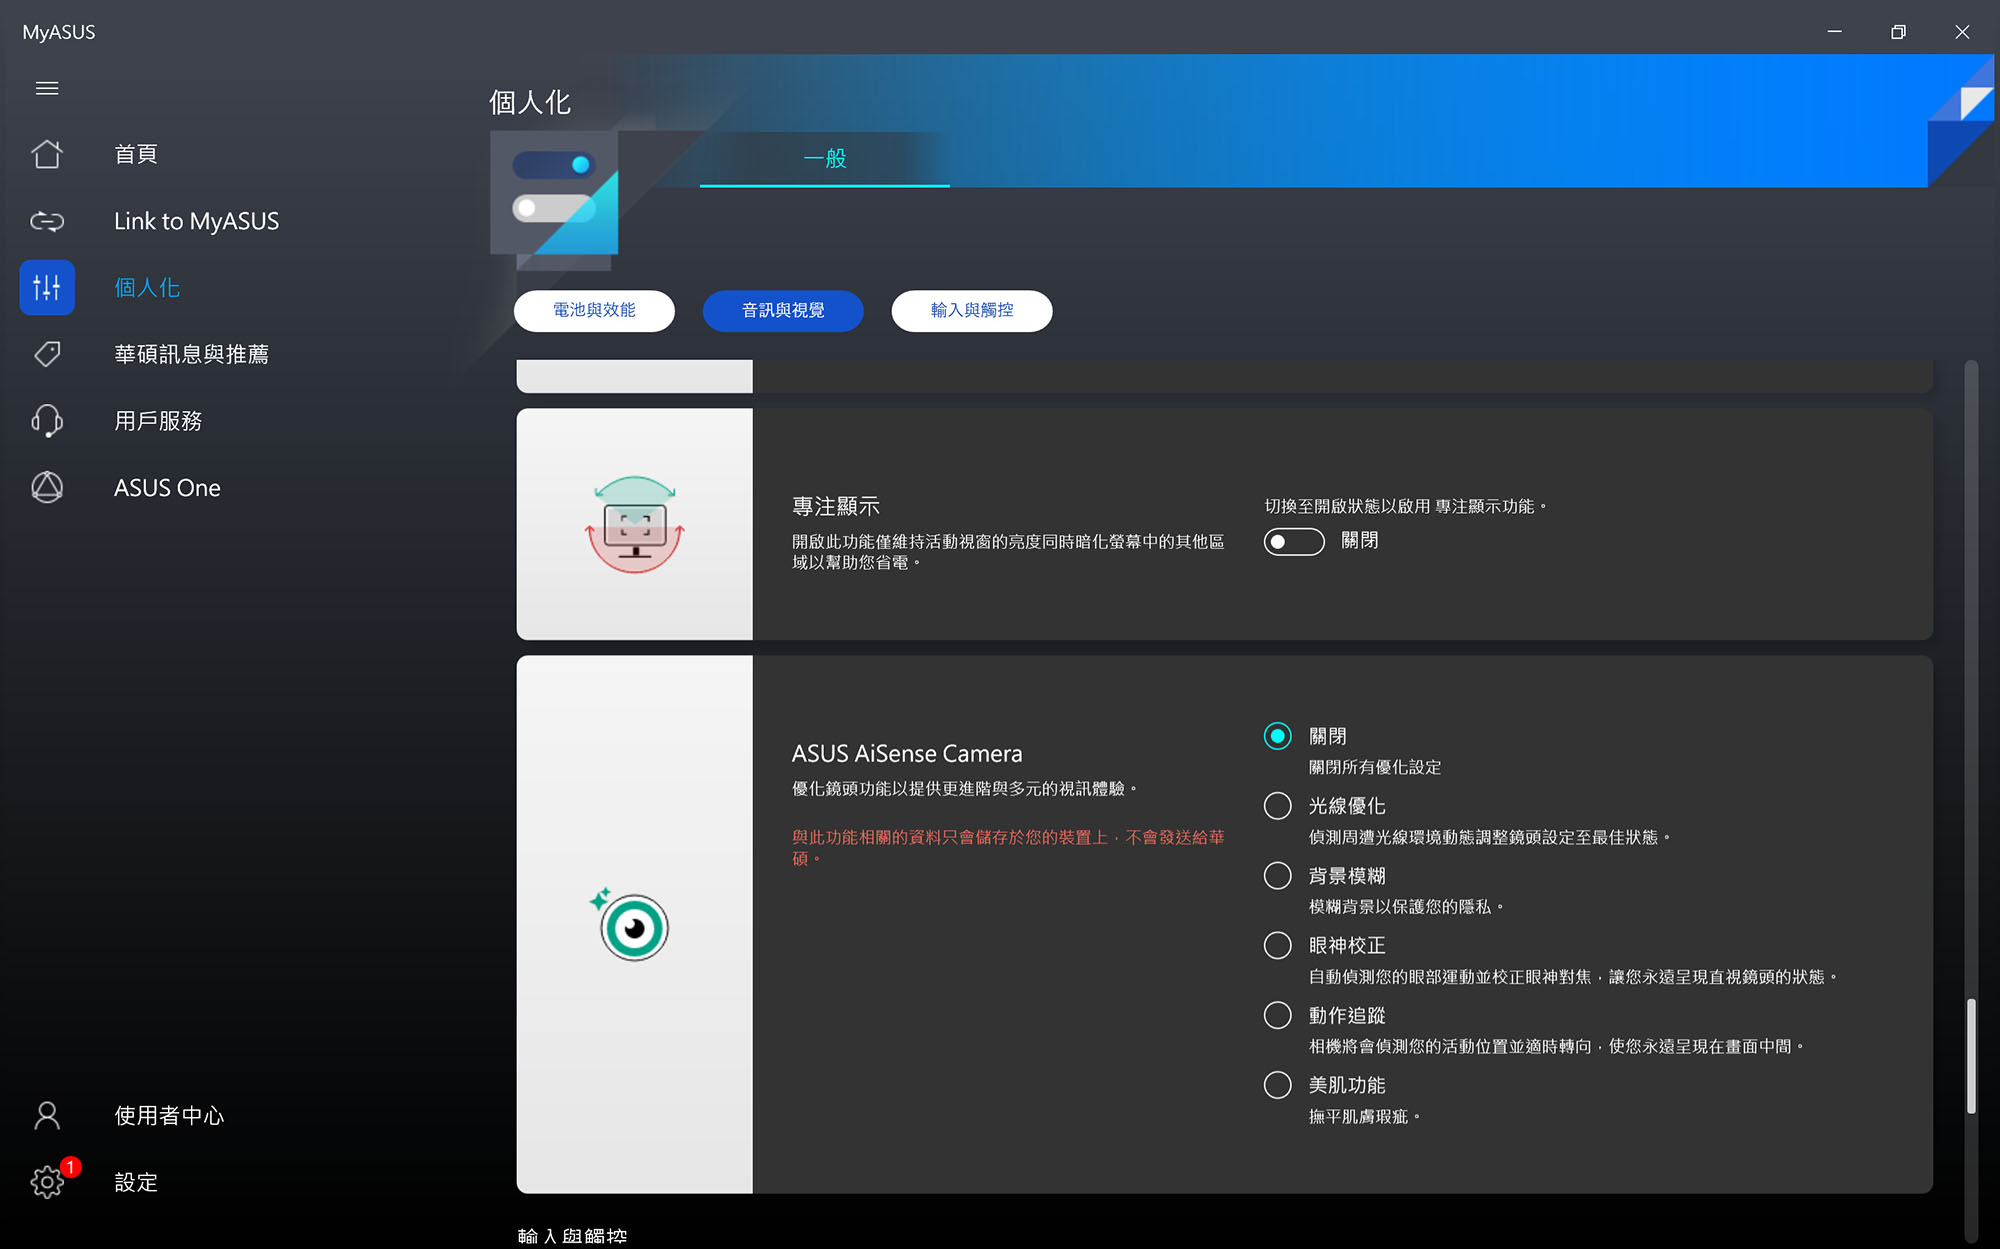Jump to 音訊與視覺 section

783,310
